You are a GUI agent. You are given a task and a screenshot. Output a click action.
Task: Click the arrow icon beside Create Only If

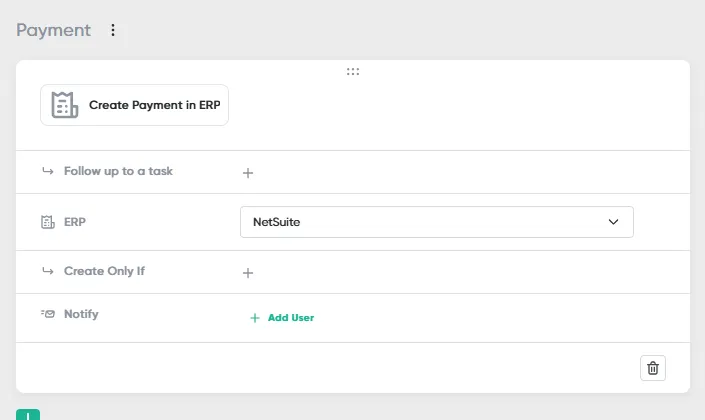coord(48,271)
